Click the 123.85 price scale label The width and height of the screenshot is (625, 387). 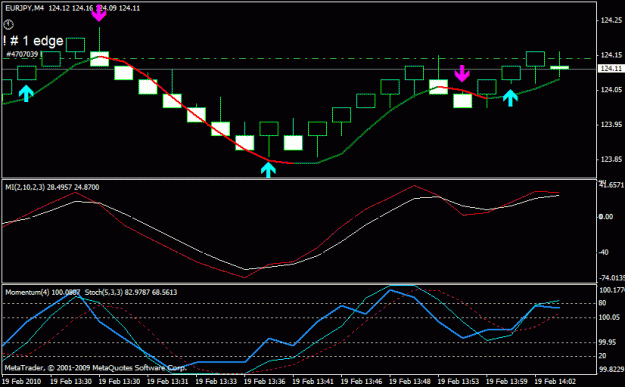[611, 159]
